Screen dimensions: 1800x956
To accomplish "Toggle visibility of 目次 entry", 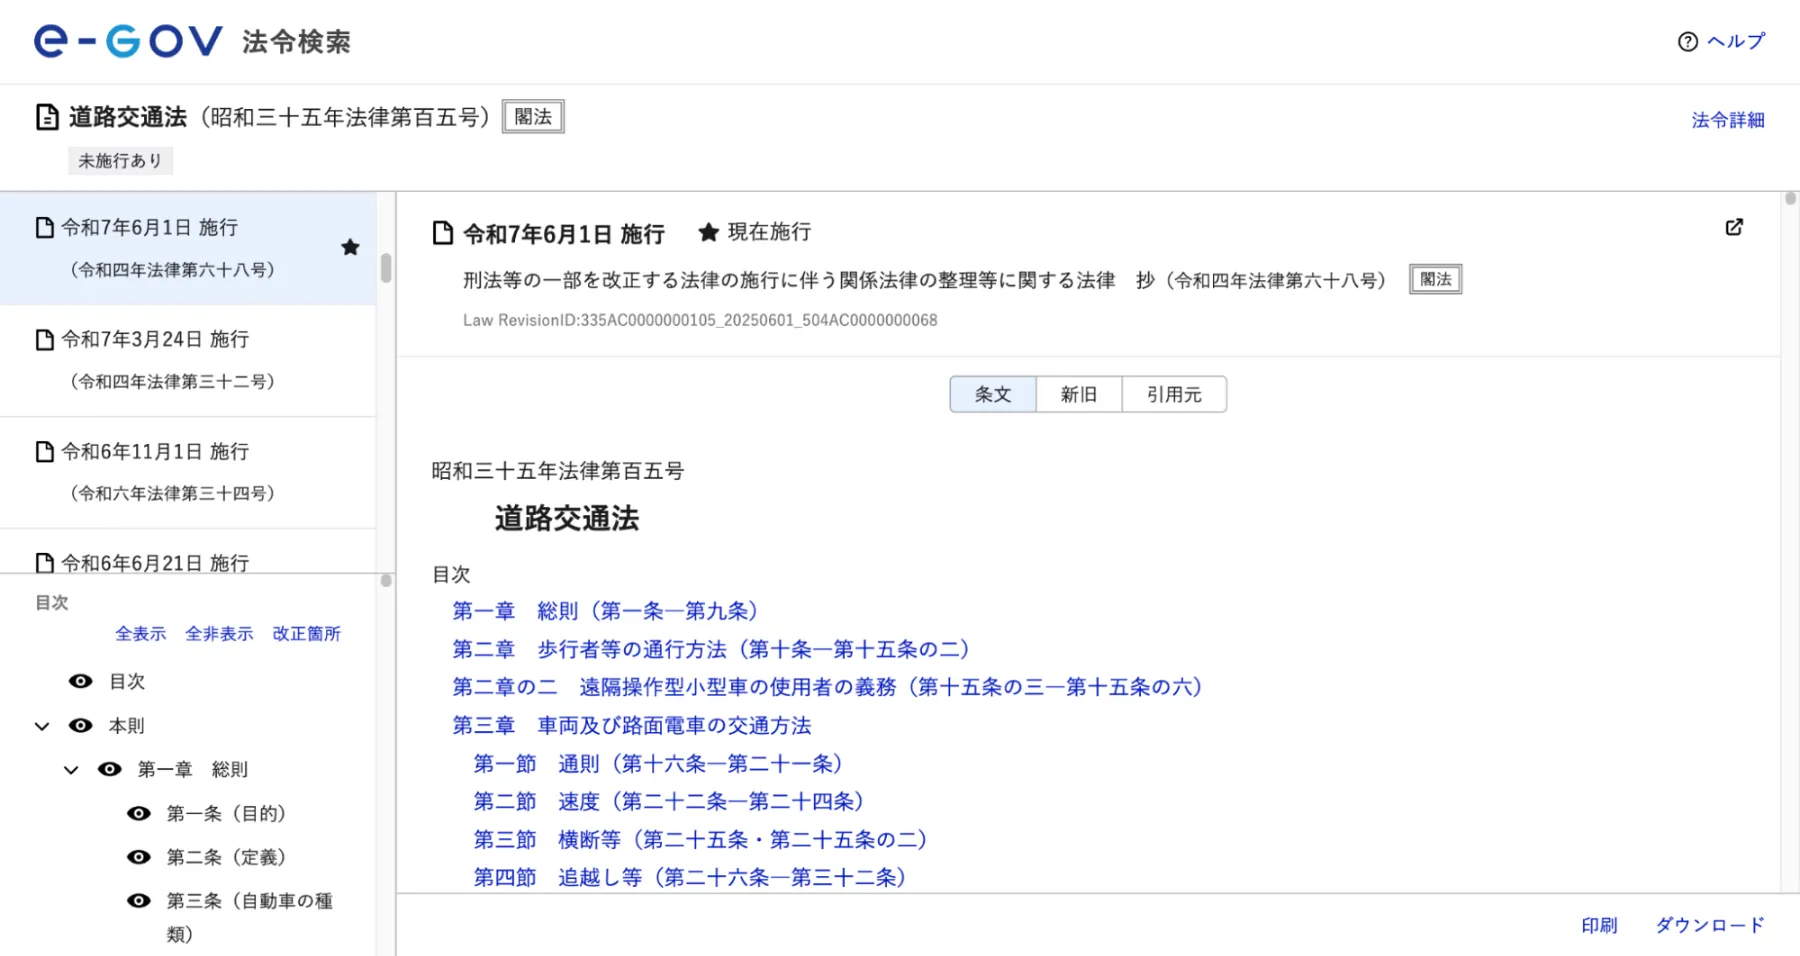I will 80,681.
